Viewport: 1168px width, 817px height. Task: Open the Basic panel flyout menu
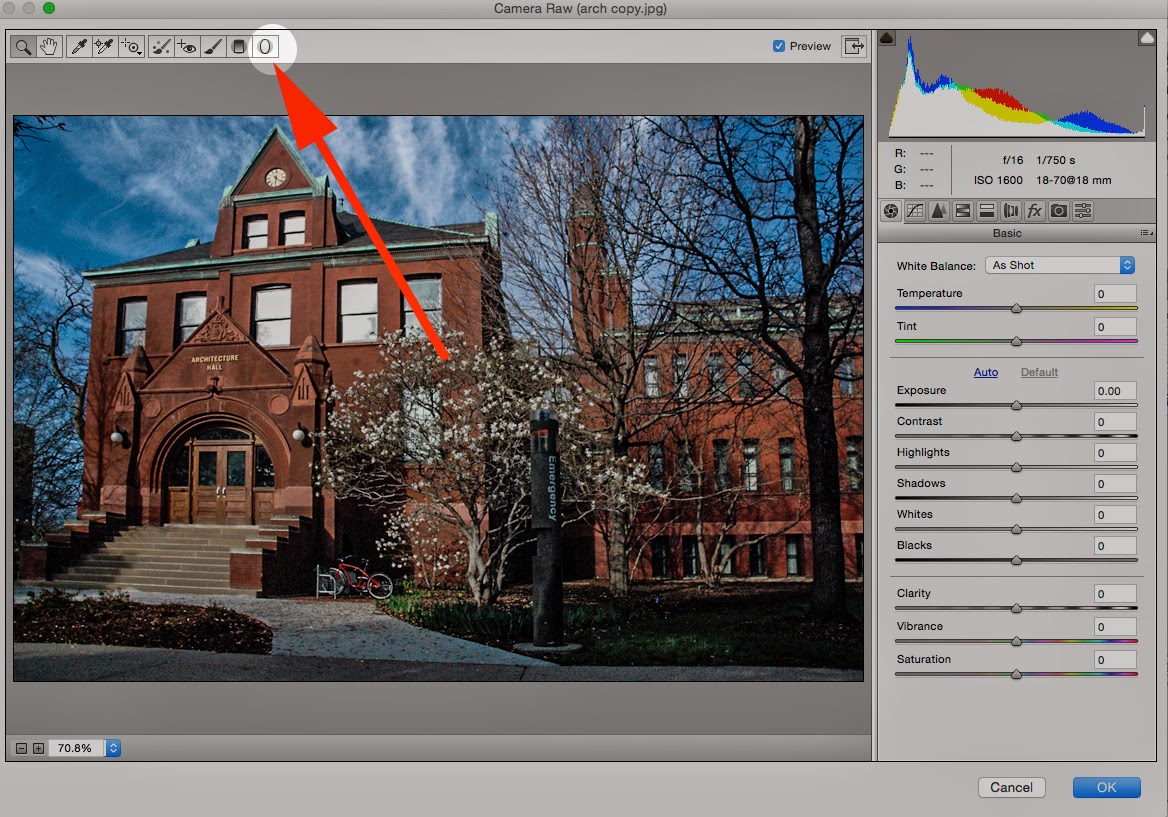(1145, 232)
